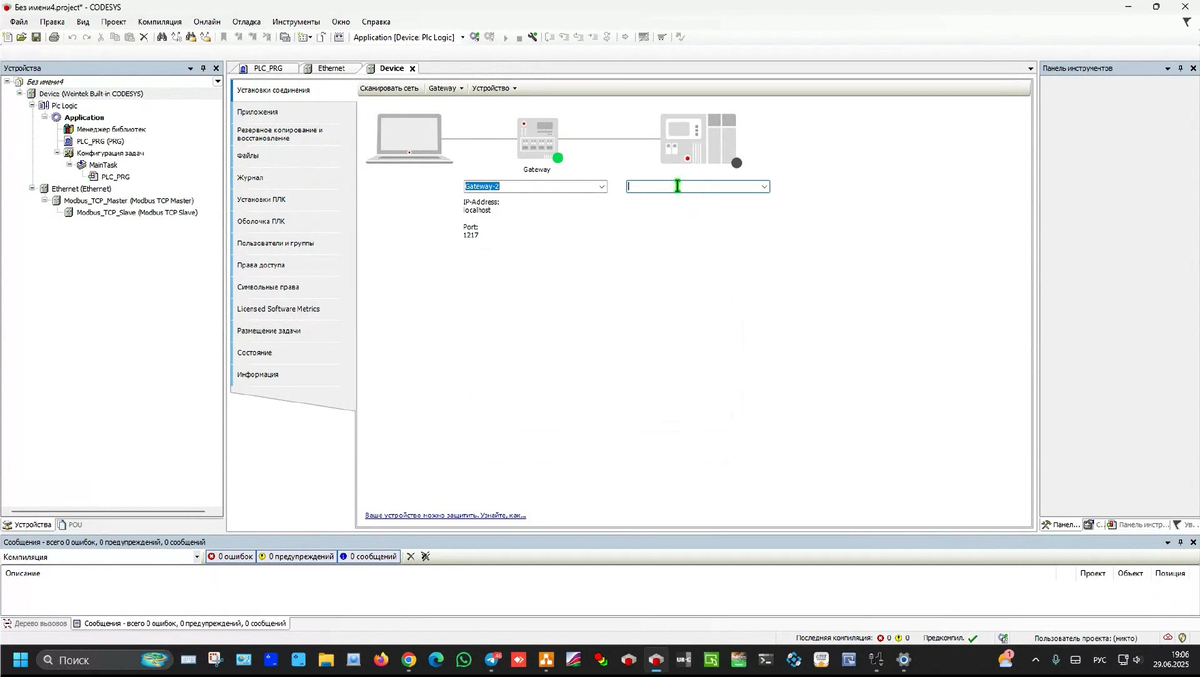Click the Delete X icon in the toolbar

pyautogui.click(x=143, y=37)
